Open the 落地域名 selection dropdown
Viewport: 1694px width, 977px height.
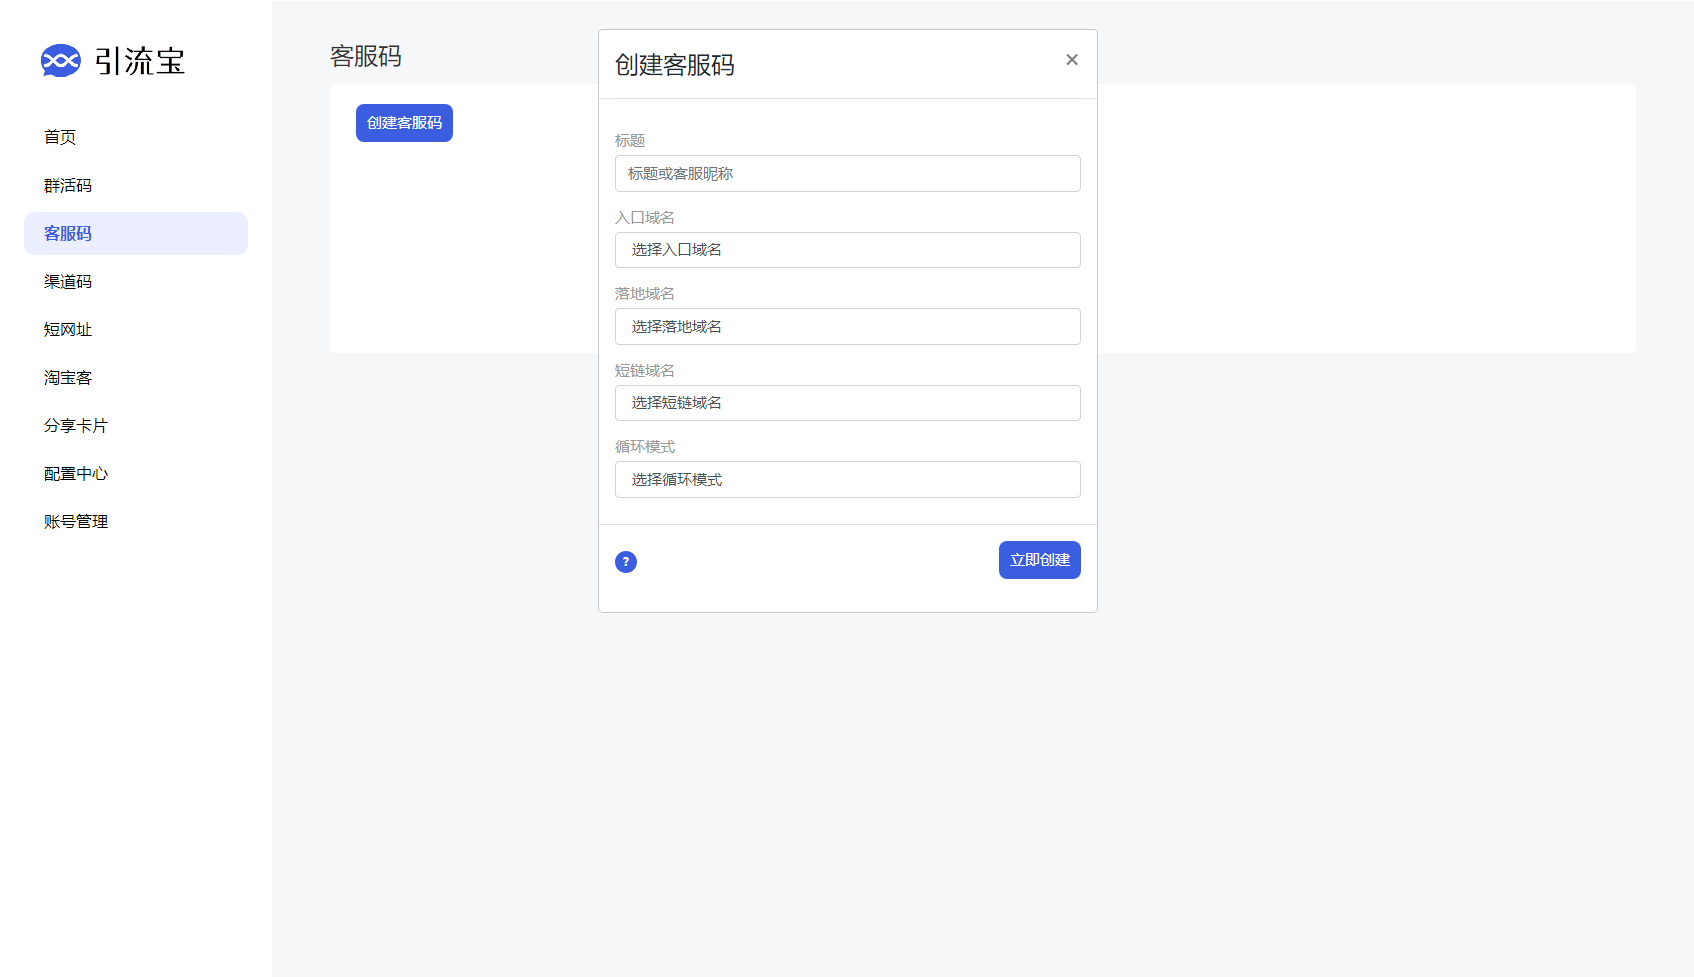pos(847,326)
